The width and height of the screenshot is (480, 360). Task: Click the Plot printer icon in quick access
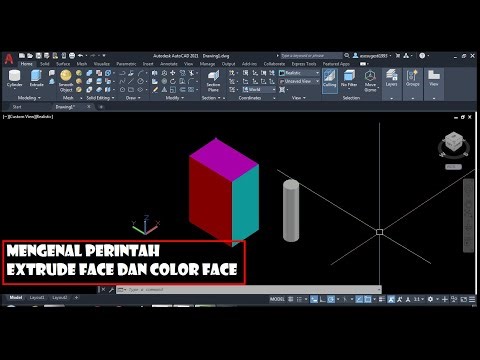(x=72, y=56)
